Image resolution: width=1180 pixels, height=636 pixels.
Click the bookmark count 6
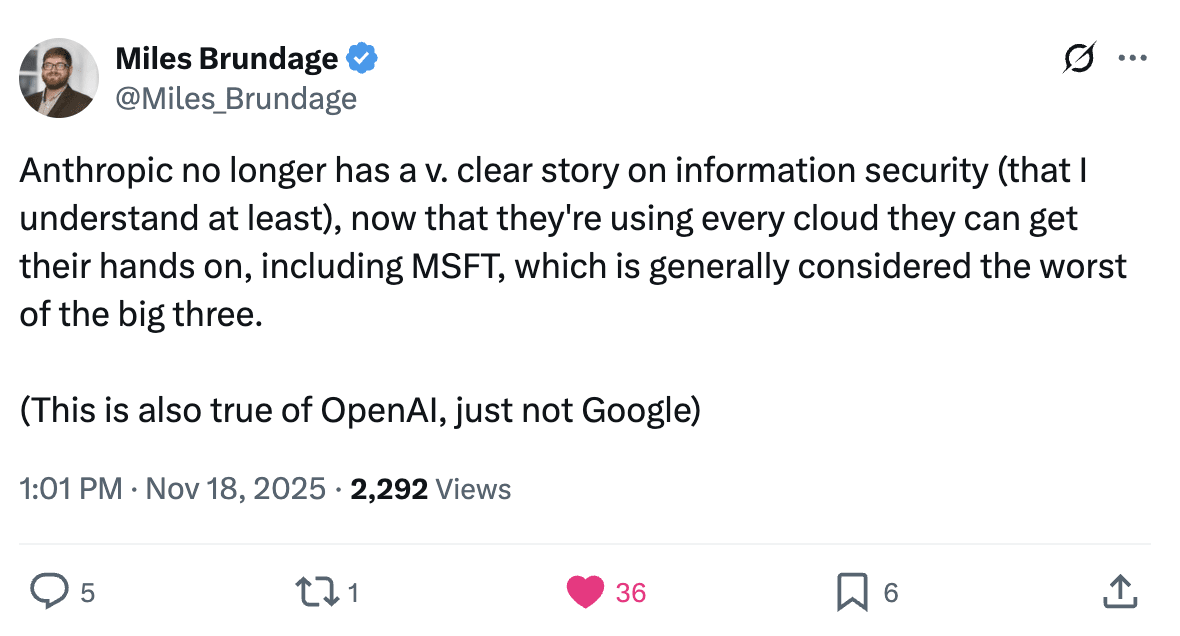pos(891,593)
